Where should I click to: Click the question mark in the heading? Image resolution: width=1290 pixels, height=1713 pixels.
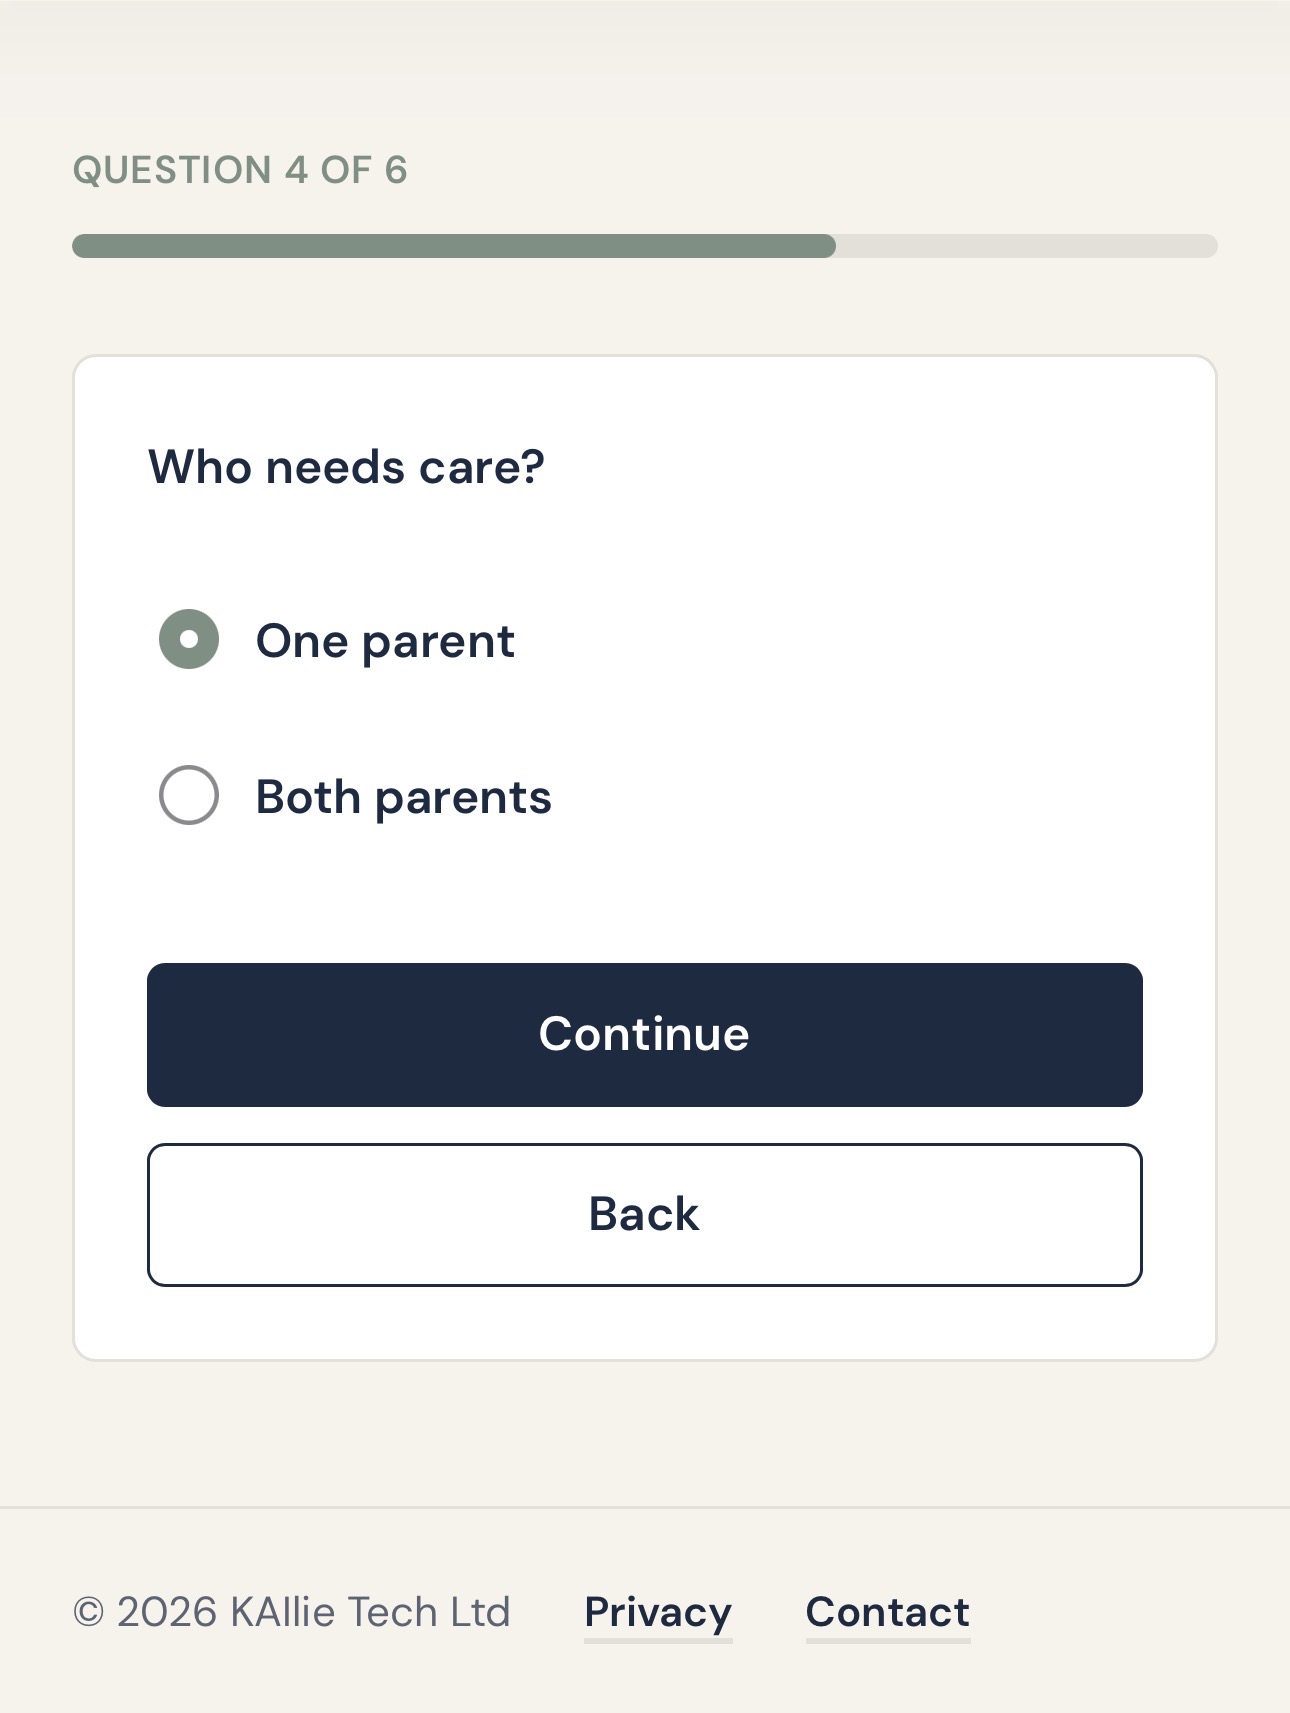pos(532,466)
